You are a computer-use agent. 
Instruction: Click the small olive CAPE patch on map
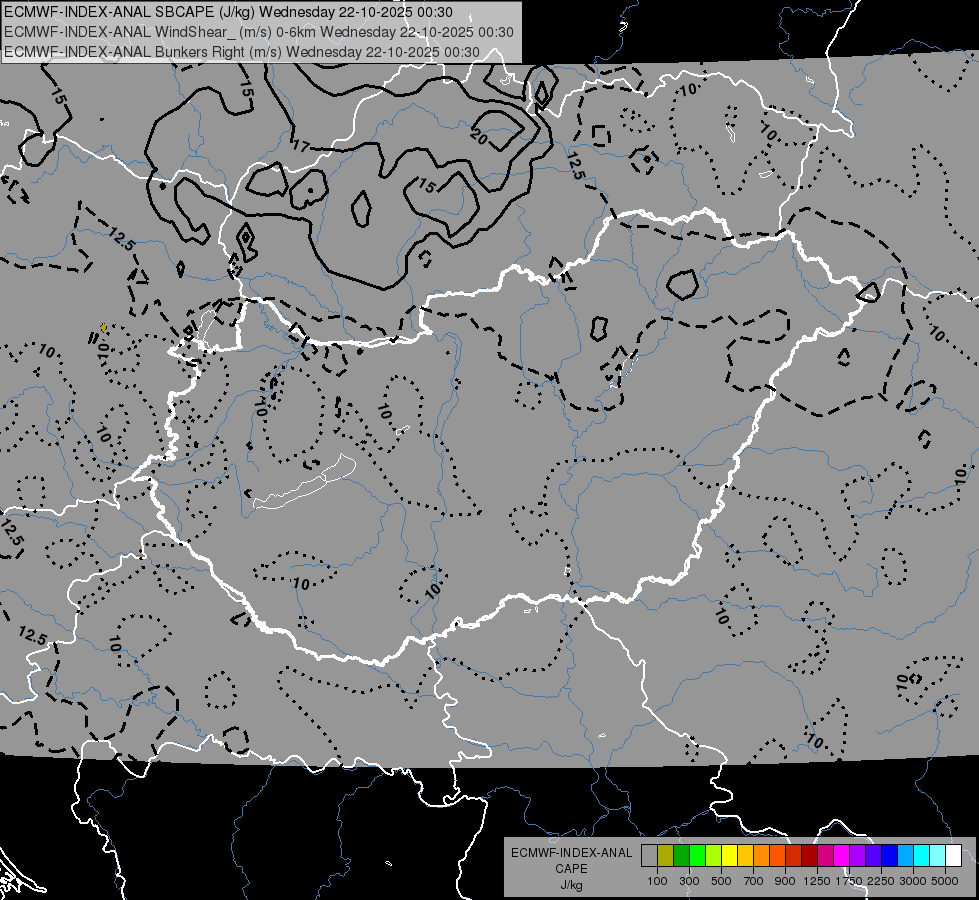coord(103,327)
